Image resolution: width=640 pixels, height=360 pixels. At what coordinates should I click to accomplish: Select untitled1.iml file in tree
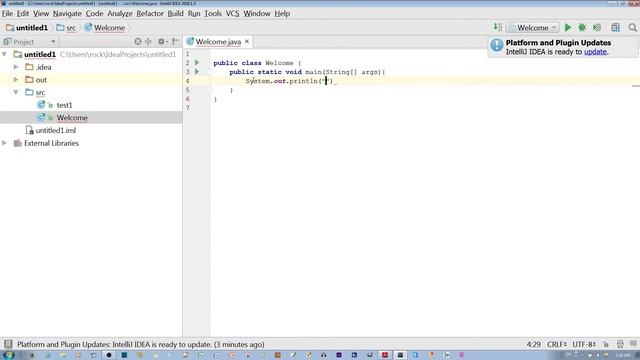[x=56, y=130]
